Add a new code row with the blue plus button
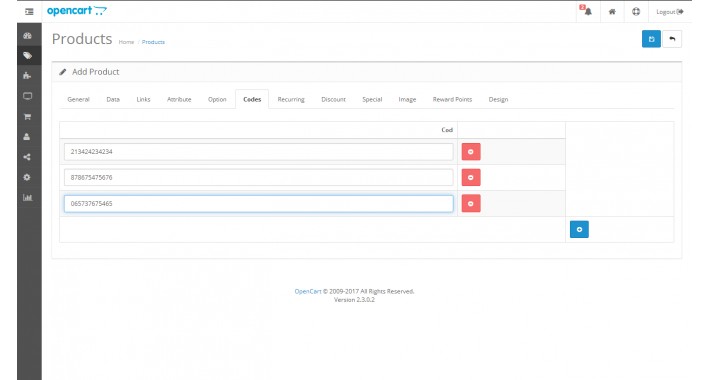710x380 pixels. coord(579,230)
